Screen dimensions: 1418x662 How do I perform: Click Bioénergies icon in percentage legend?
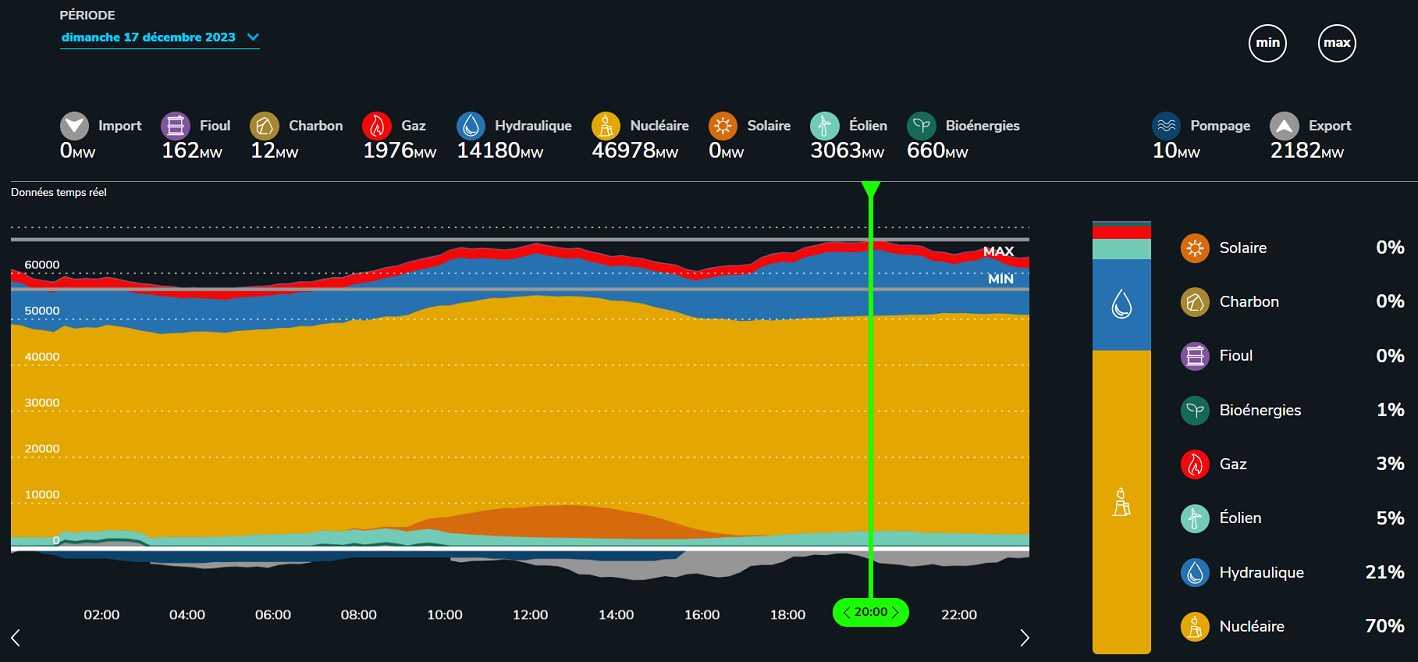1195,410
